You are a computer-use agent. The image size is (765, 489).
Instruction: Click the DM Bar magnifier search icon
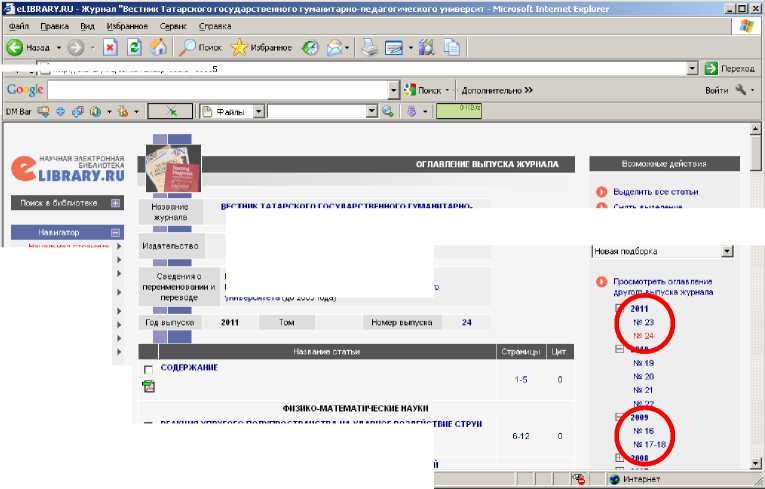point(388,112)
